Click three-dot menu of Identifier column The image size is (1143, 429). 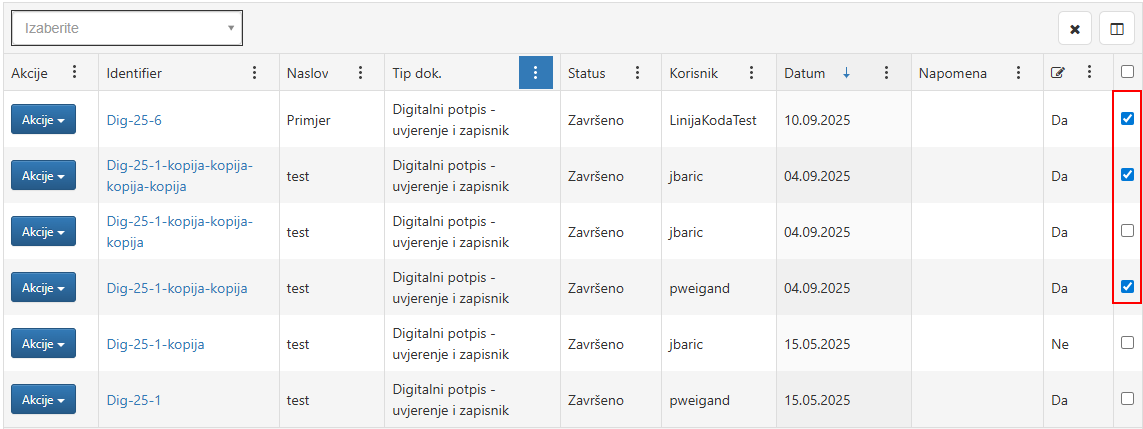click(x=254, y=73)
